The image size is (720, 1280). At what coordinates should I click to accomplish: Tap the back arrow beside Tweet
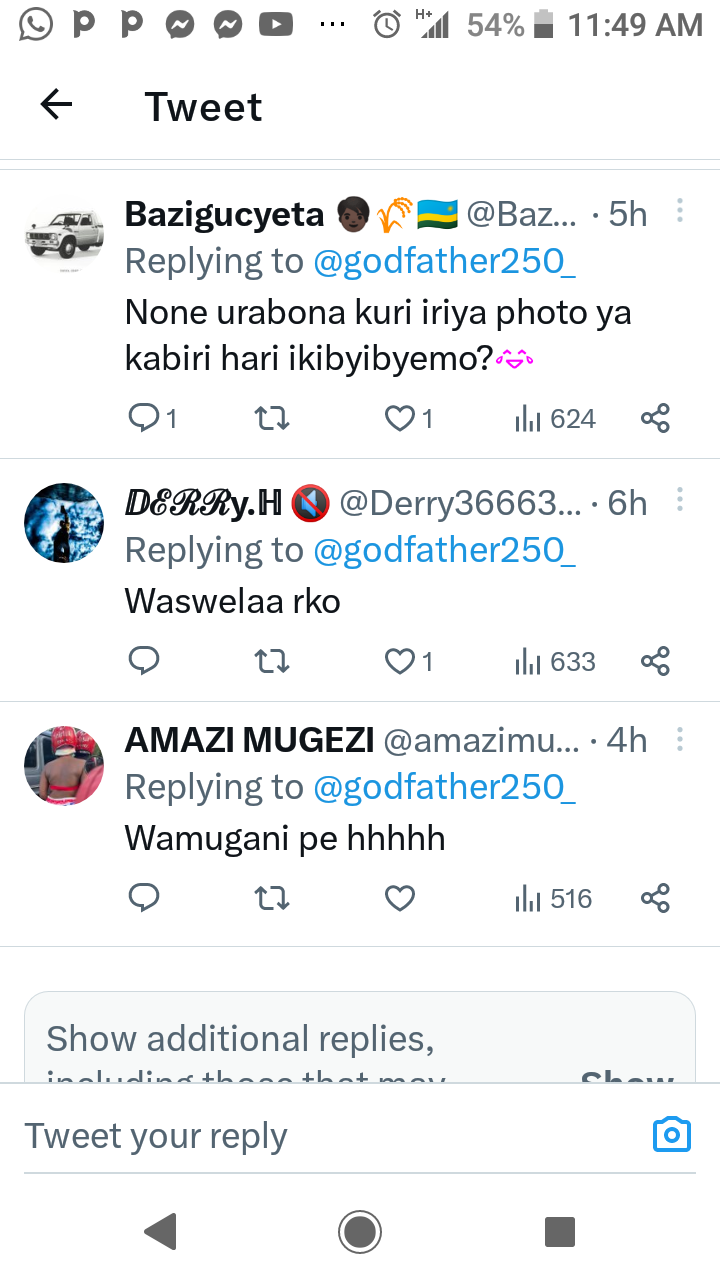(x=56, y=105)
